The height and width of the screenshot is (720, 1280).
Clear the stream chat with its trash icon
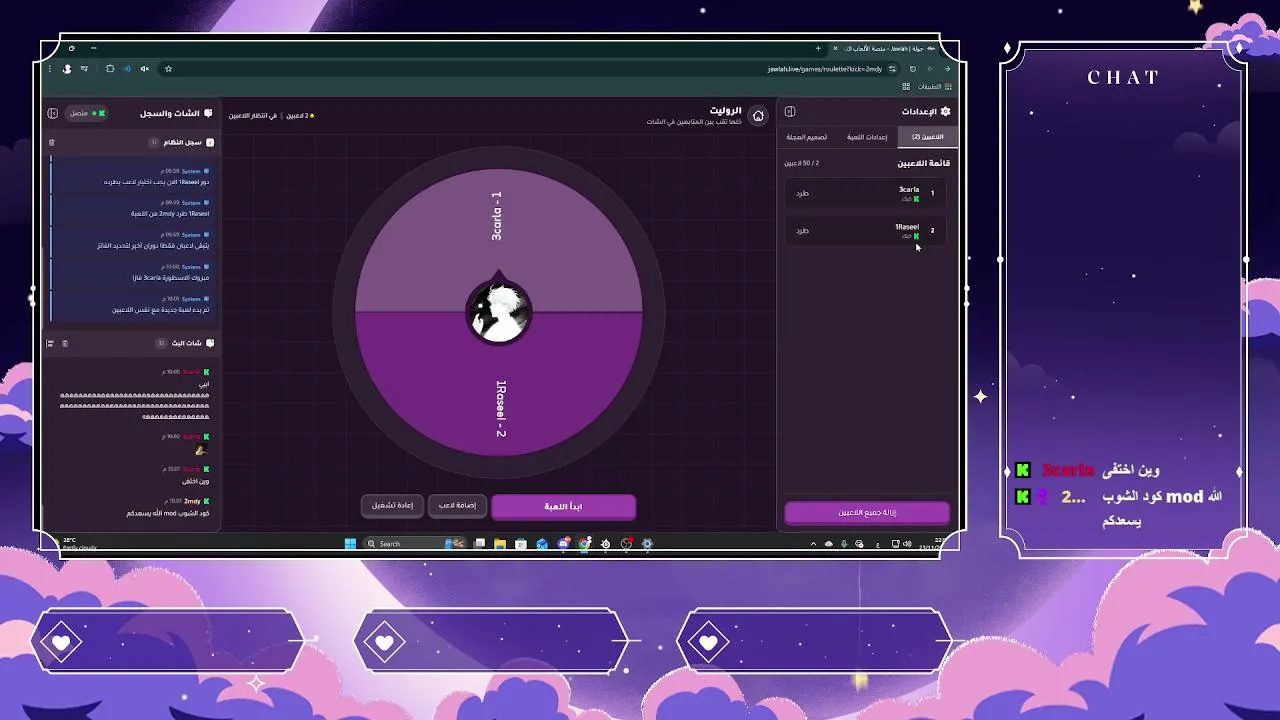tap(65, 343)
